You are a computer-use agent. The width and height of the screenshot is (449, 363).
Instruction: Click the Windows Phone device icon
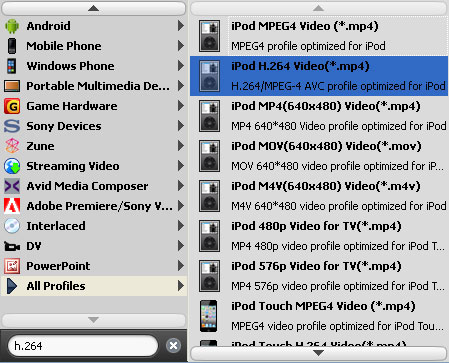tap(12, 66)
